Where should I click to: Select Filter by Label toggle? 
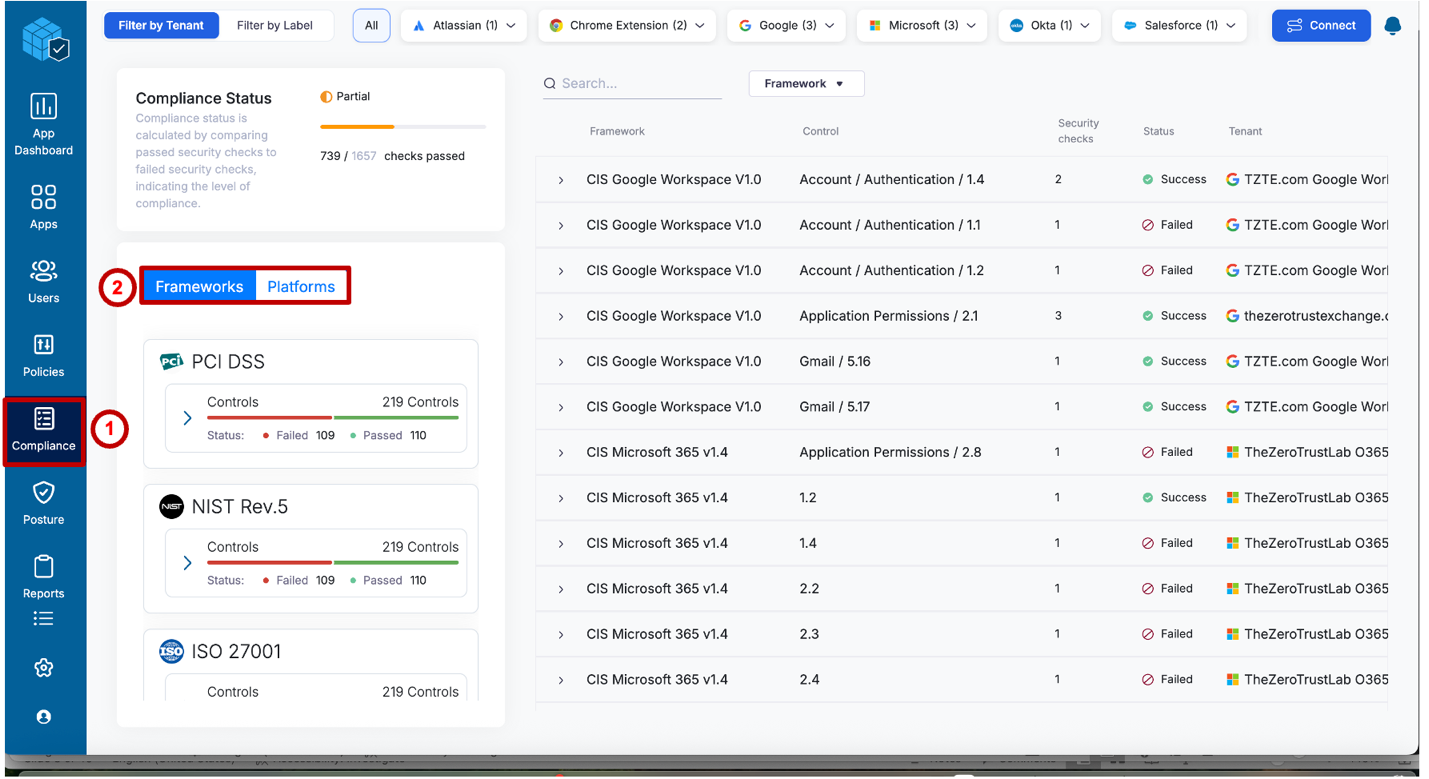pos(275,26)
